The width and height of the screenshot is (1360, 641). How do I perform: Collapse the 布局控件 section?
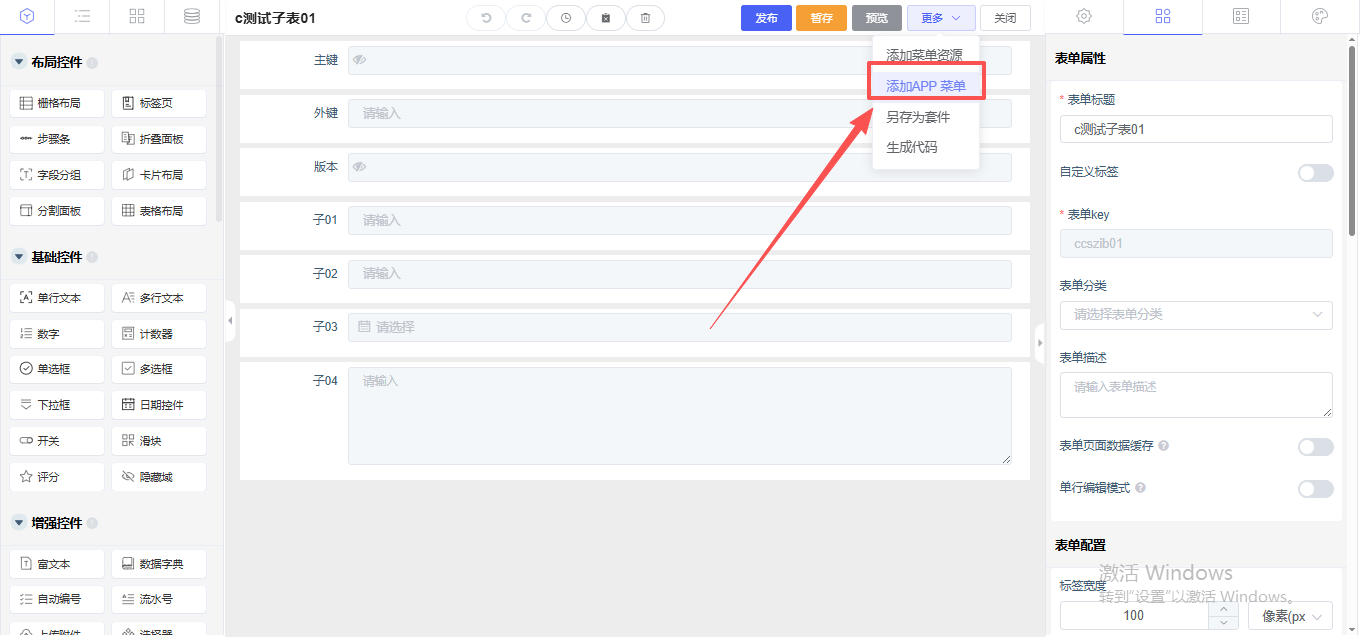[18, 62]
